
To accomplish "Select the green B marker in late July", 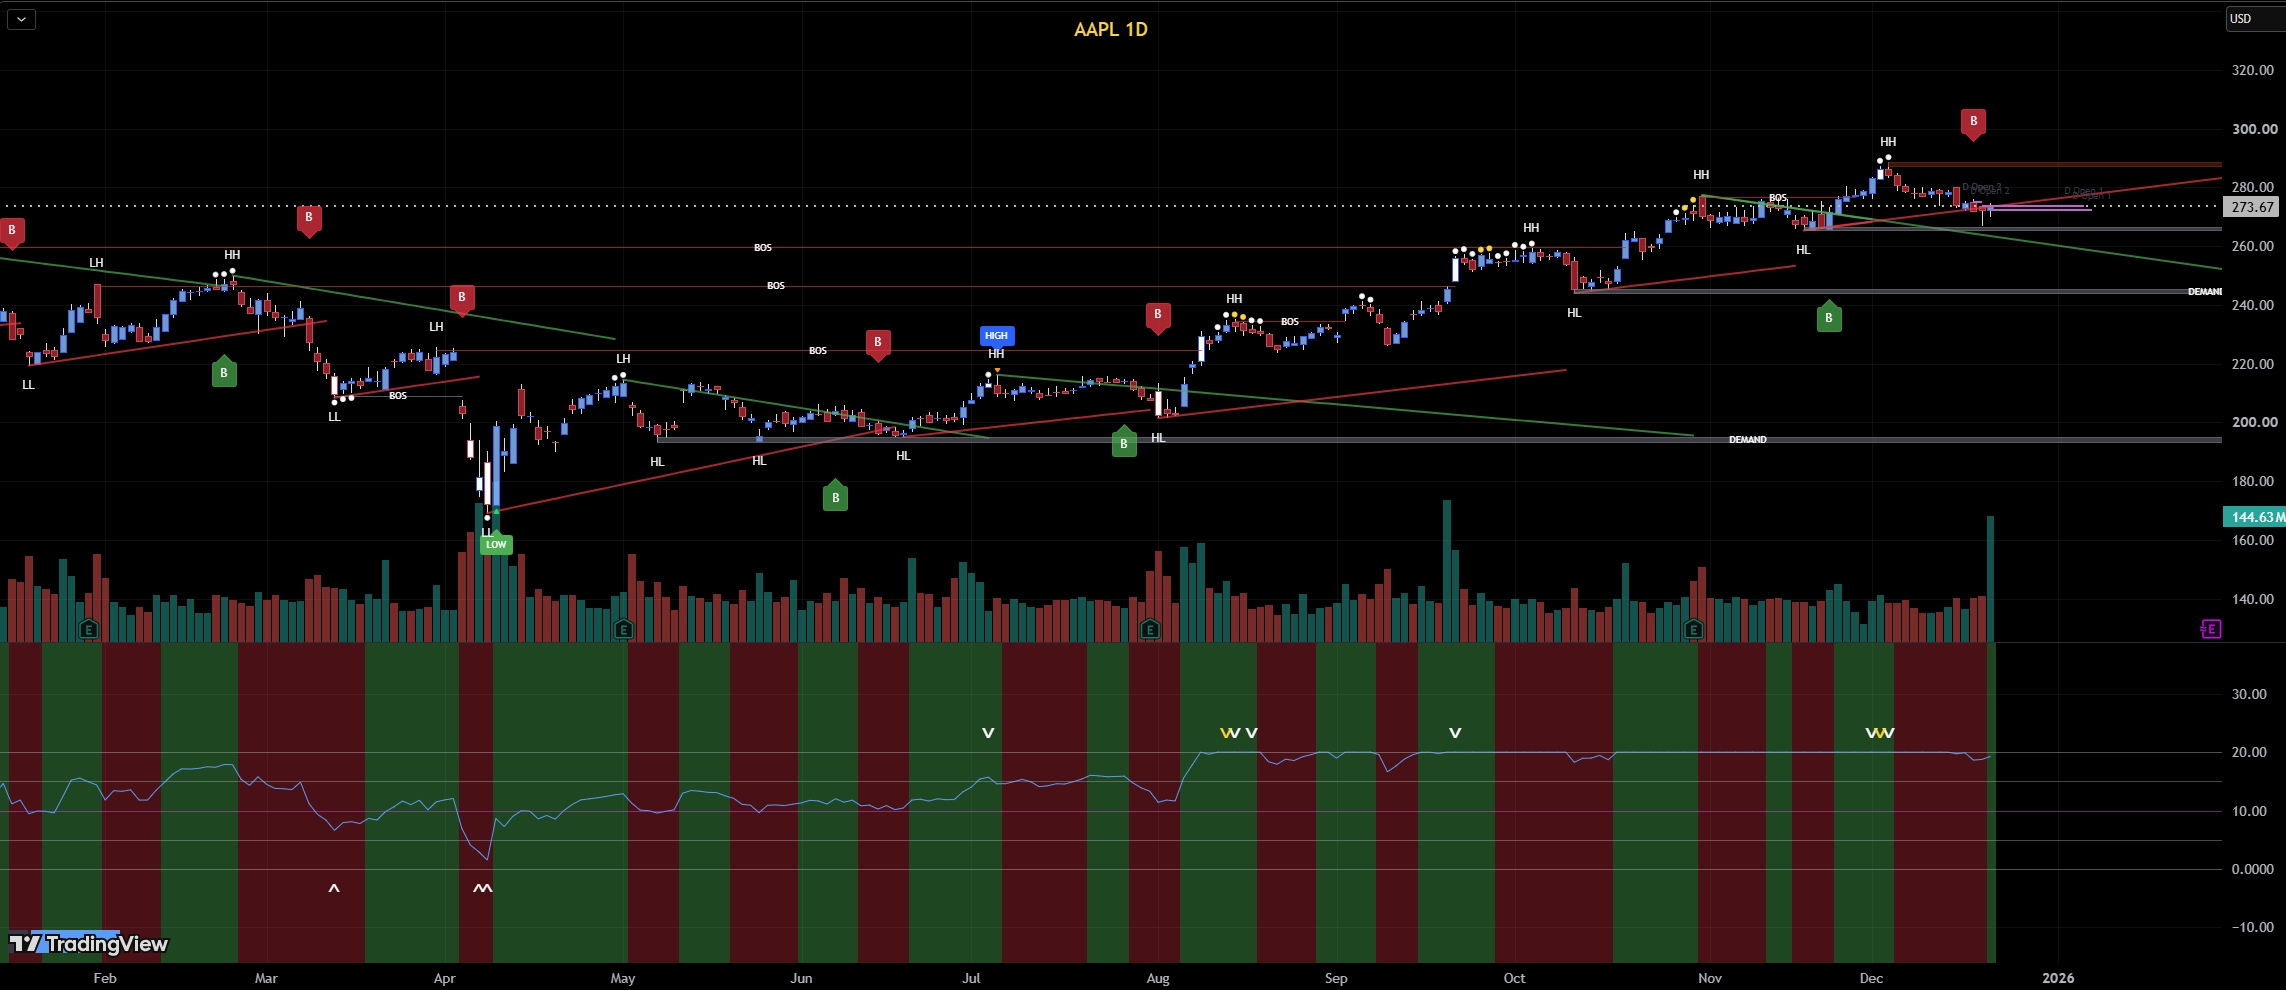I will click(1124, 442).
